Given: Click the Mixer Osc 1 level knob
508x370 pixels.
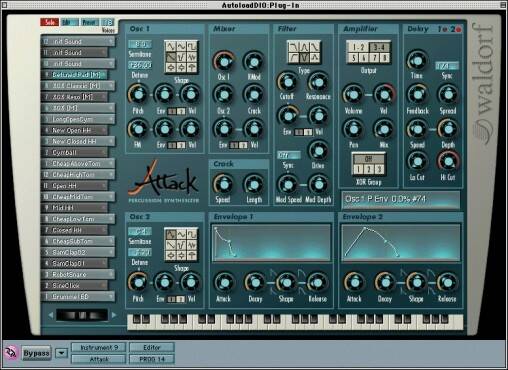Looking at the screenshot, I should (x=224, y=62).
